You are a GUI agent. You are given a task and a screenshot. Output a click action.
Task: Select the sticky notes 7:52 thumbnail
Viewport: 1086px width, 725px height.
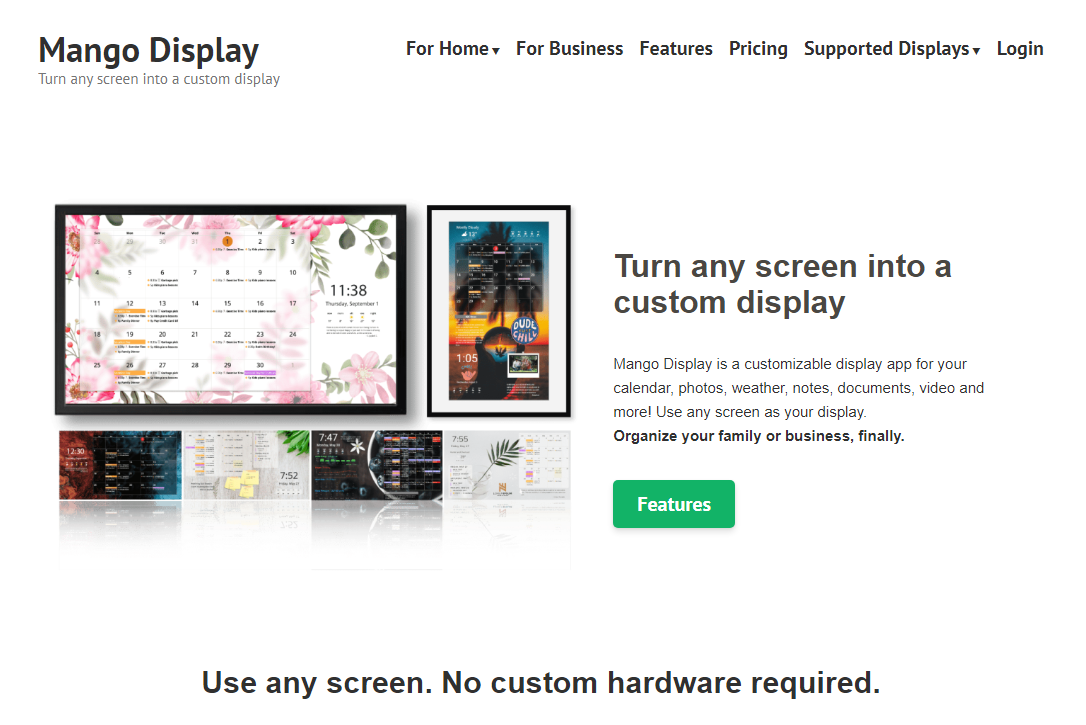point(247,465)
